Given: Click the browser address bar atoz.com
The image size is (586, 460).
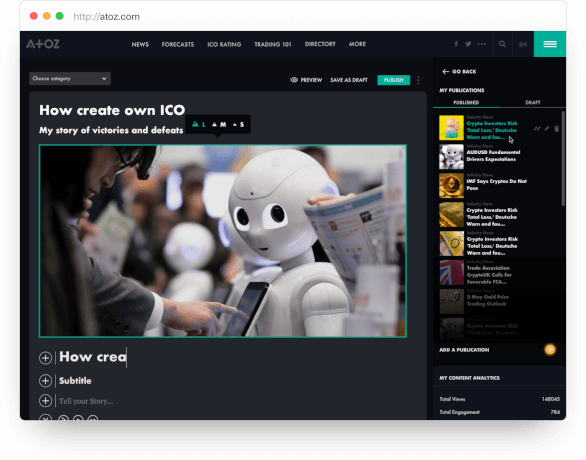Looking at the screenshot, I should point(107,17).
